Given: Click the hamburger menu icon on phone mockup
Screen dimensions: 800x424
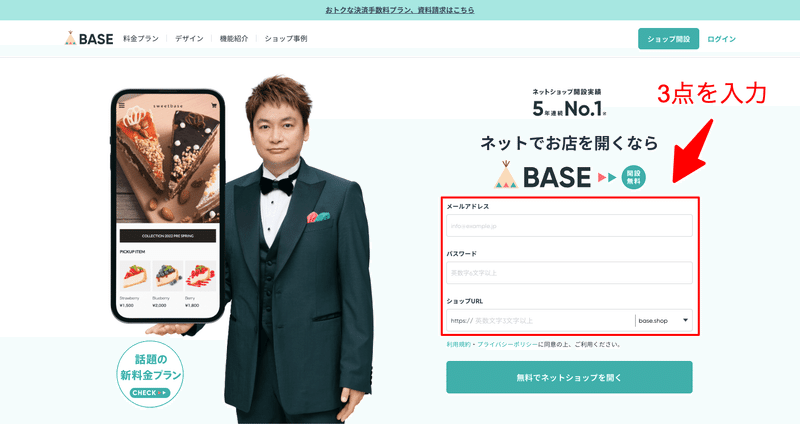Looking at the screenshot, I should 121,106.
